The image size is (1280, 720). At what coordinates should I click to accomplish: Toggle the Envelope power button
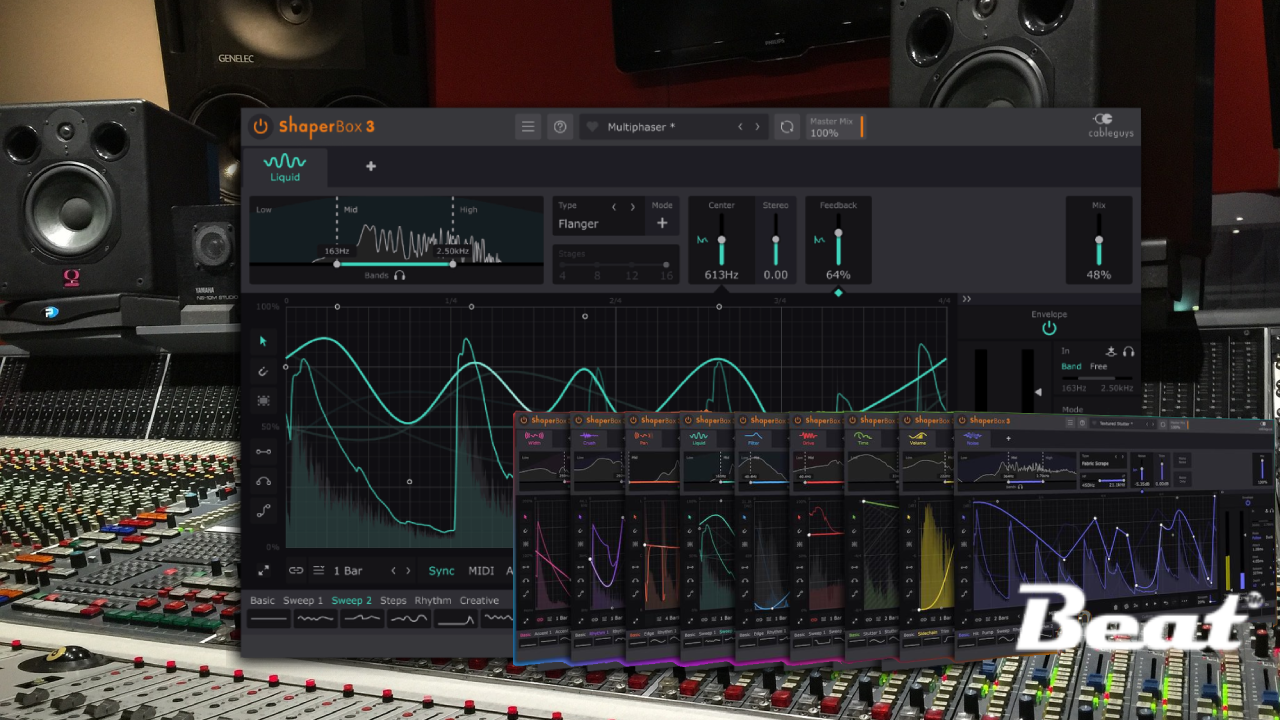click(x=1049, y=328)
